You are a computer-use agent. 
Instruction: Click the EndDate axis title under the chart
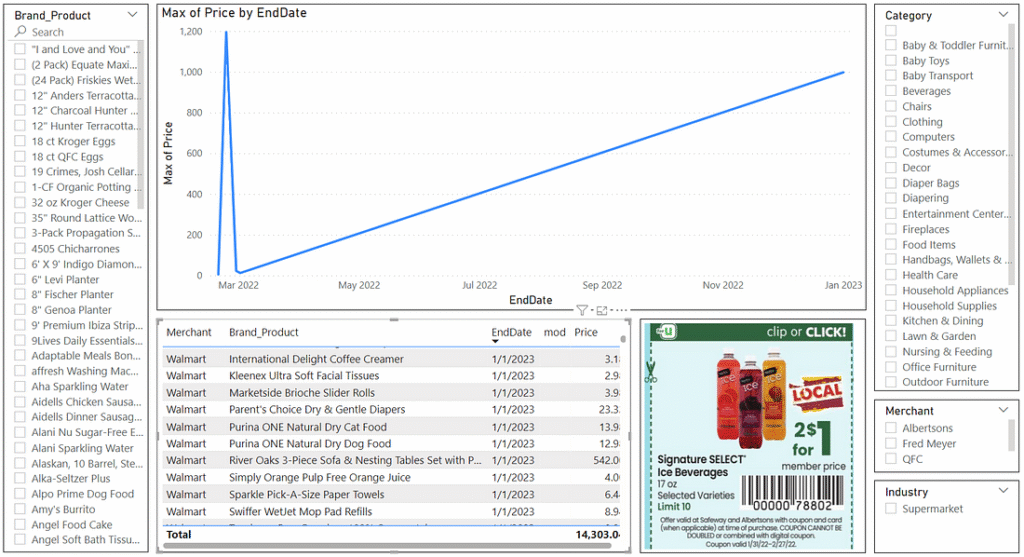530,300
